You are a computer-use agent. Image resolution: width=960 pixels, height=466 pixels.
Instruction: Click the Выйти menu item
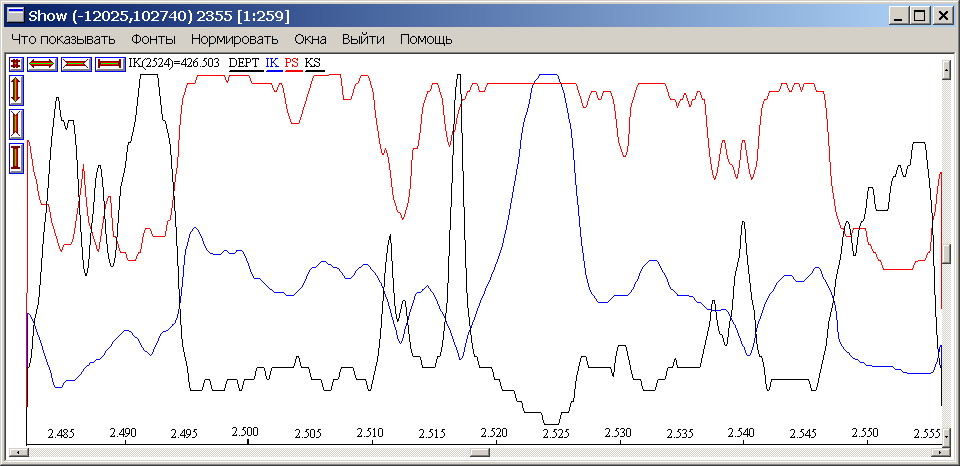click(x=363, y=40)
